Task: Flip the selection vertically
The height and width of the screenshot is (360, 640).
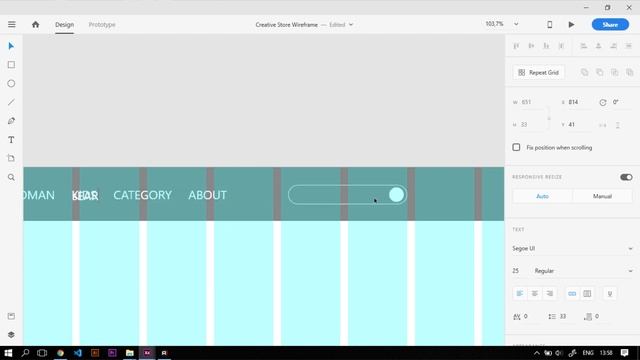Action: [x=618, y=125]
